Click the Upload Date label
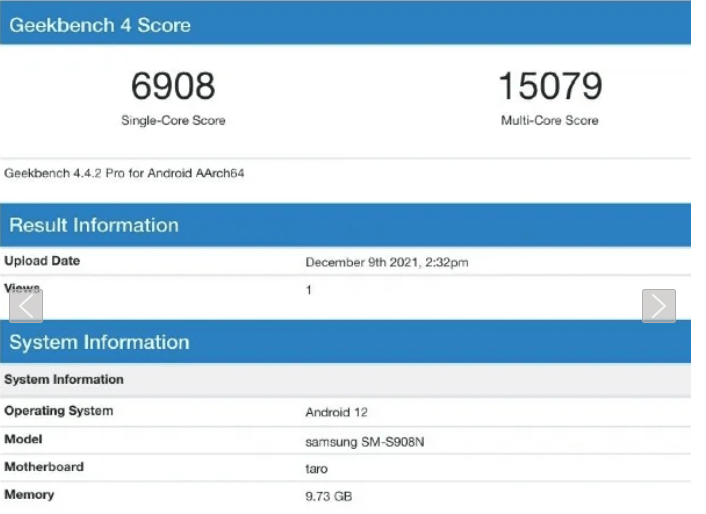706x514 pixels. pos(42,261)
